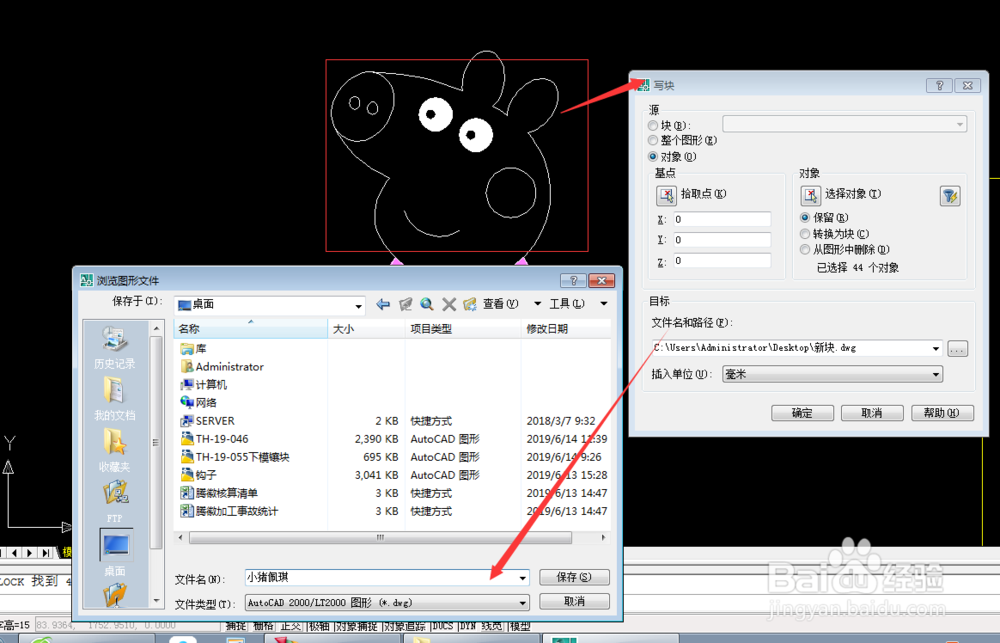Open the 网络 entry in file list
The image size is (1000, 643).
pyautogui.click(x=198, y=403)
